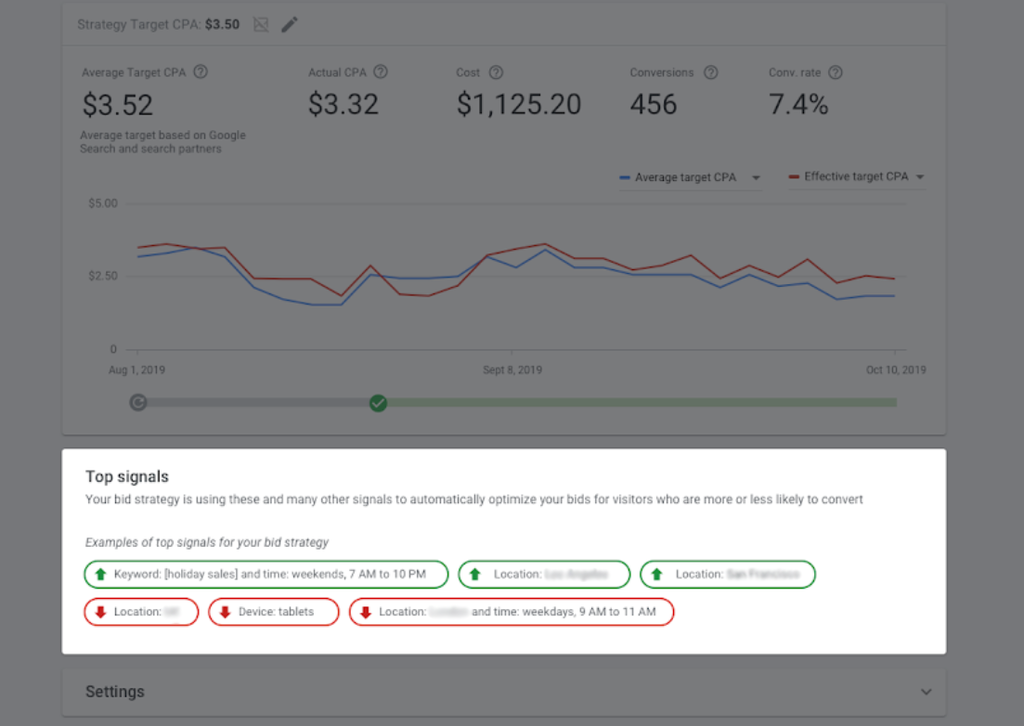Image resolution: width=1024 pixels, height=726 pixels.
Task: Click the first red Location signal chip
Action: coord(142,612)
